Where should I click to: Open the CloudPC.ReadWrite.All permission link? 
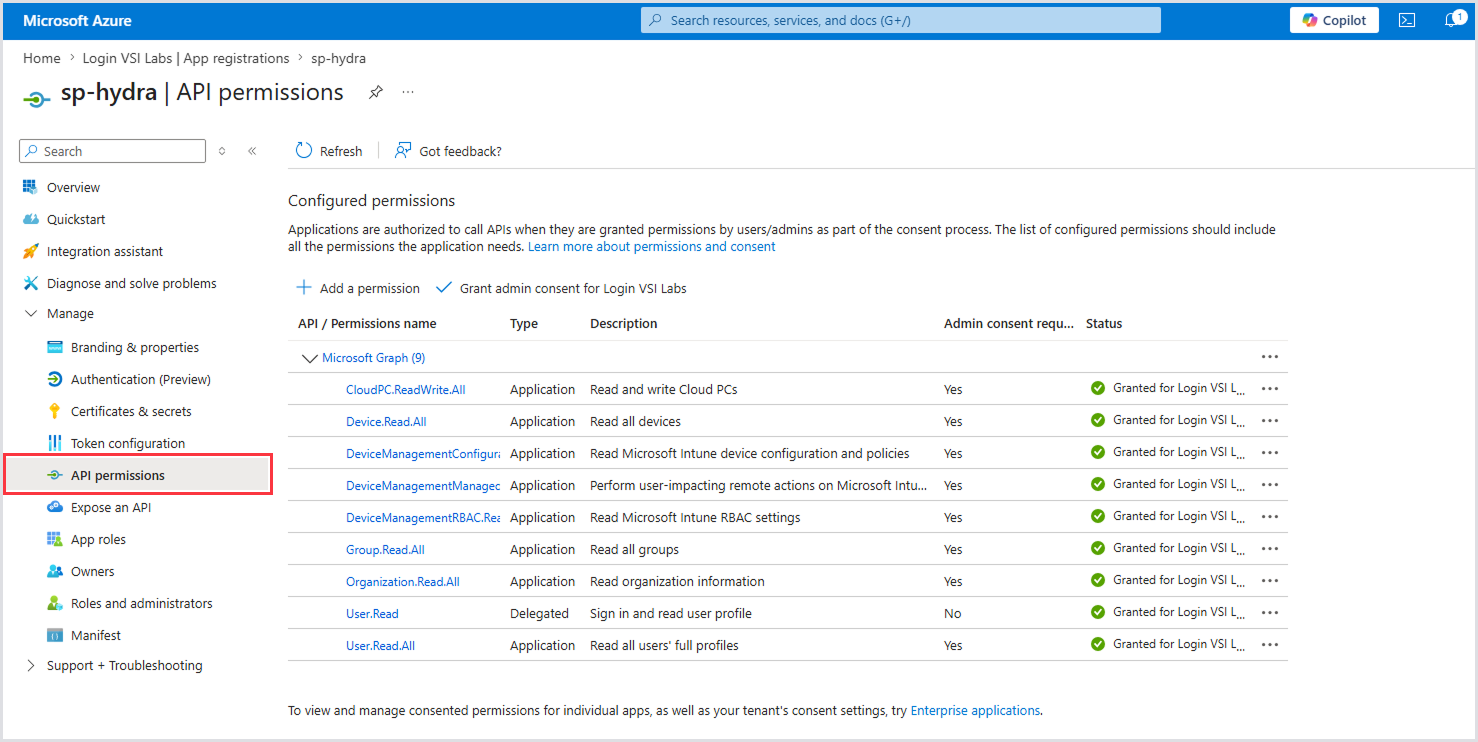point(406,389)
